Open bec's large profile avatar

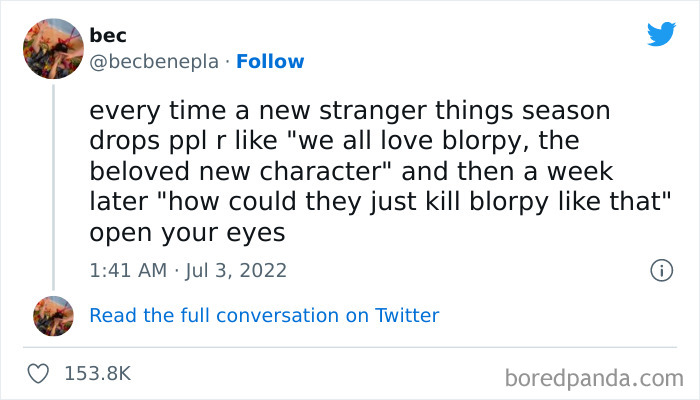click(52, 48)
